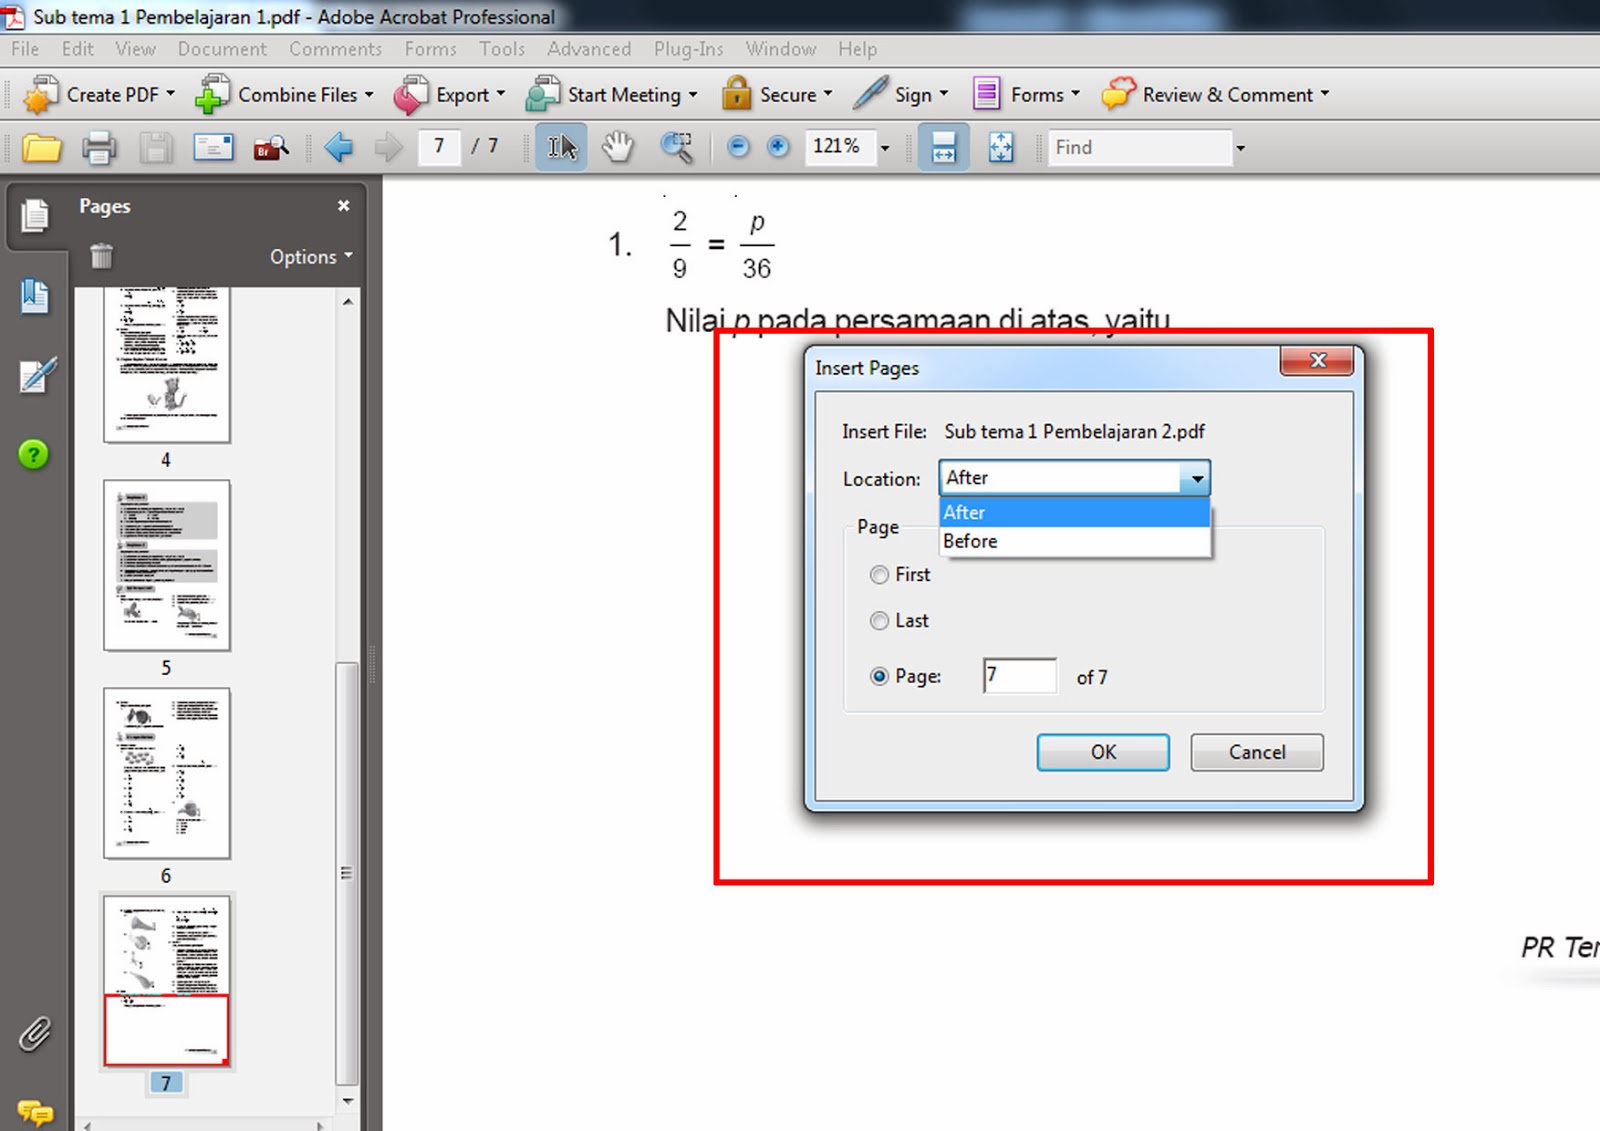Choose After in Location list
Image resolution: width=1600 pixels, height=1131 pixels.
point(1074,512)
